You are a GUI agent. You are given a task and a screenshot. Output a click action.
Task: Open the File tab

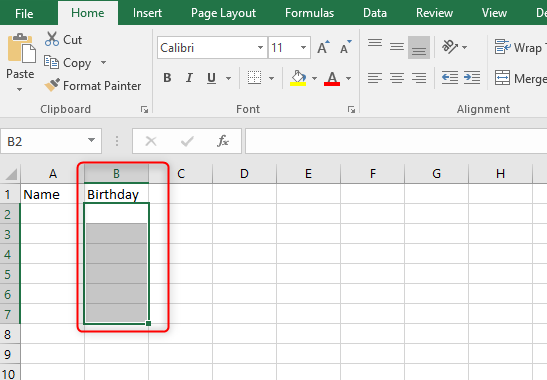24,13
